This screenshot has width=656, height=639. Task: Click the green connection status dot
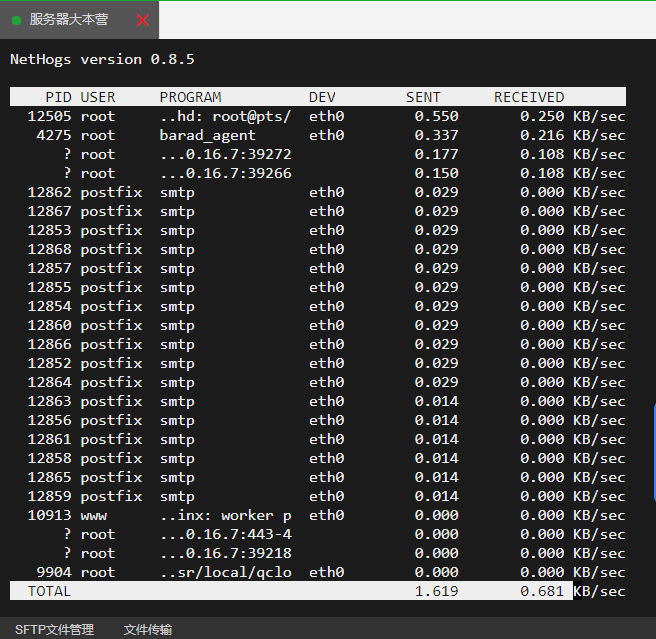(x=16, y=20)
